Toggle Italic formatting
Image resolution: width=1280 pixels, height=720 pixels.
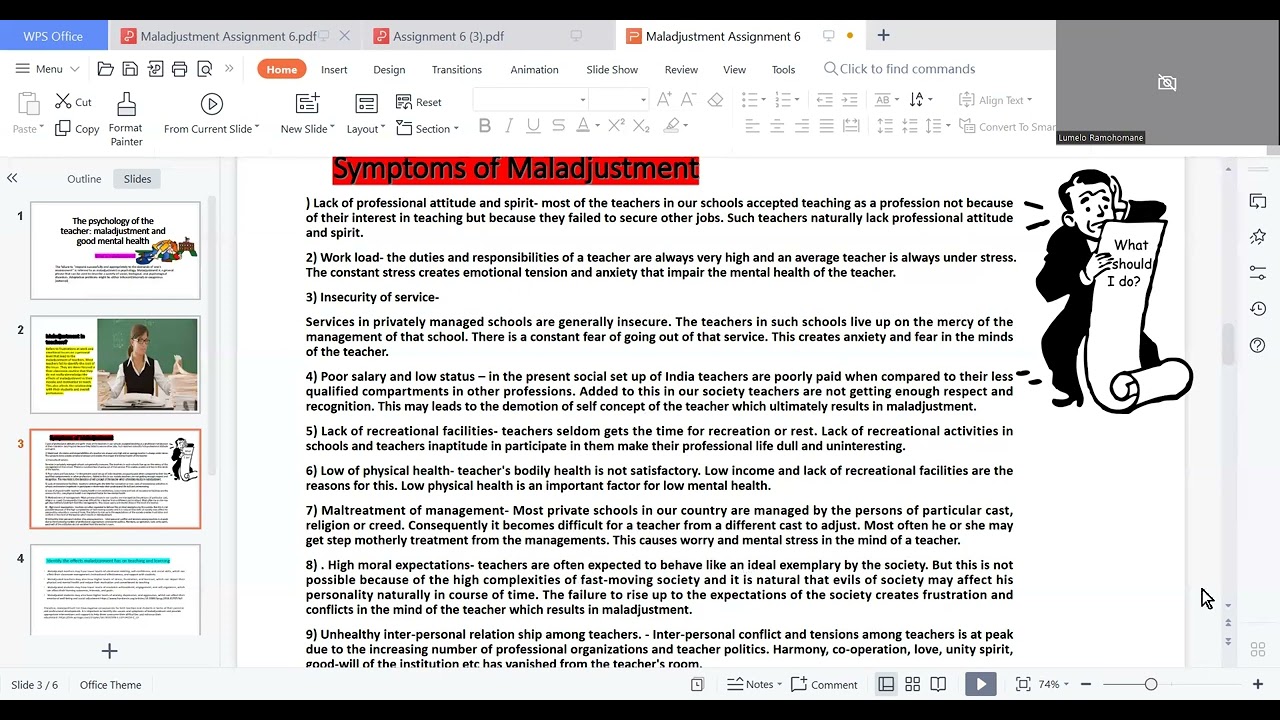509,126
